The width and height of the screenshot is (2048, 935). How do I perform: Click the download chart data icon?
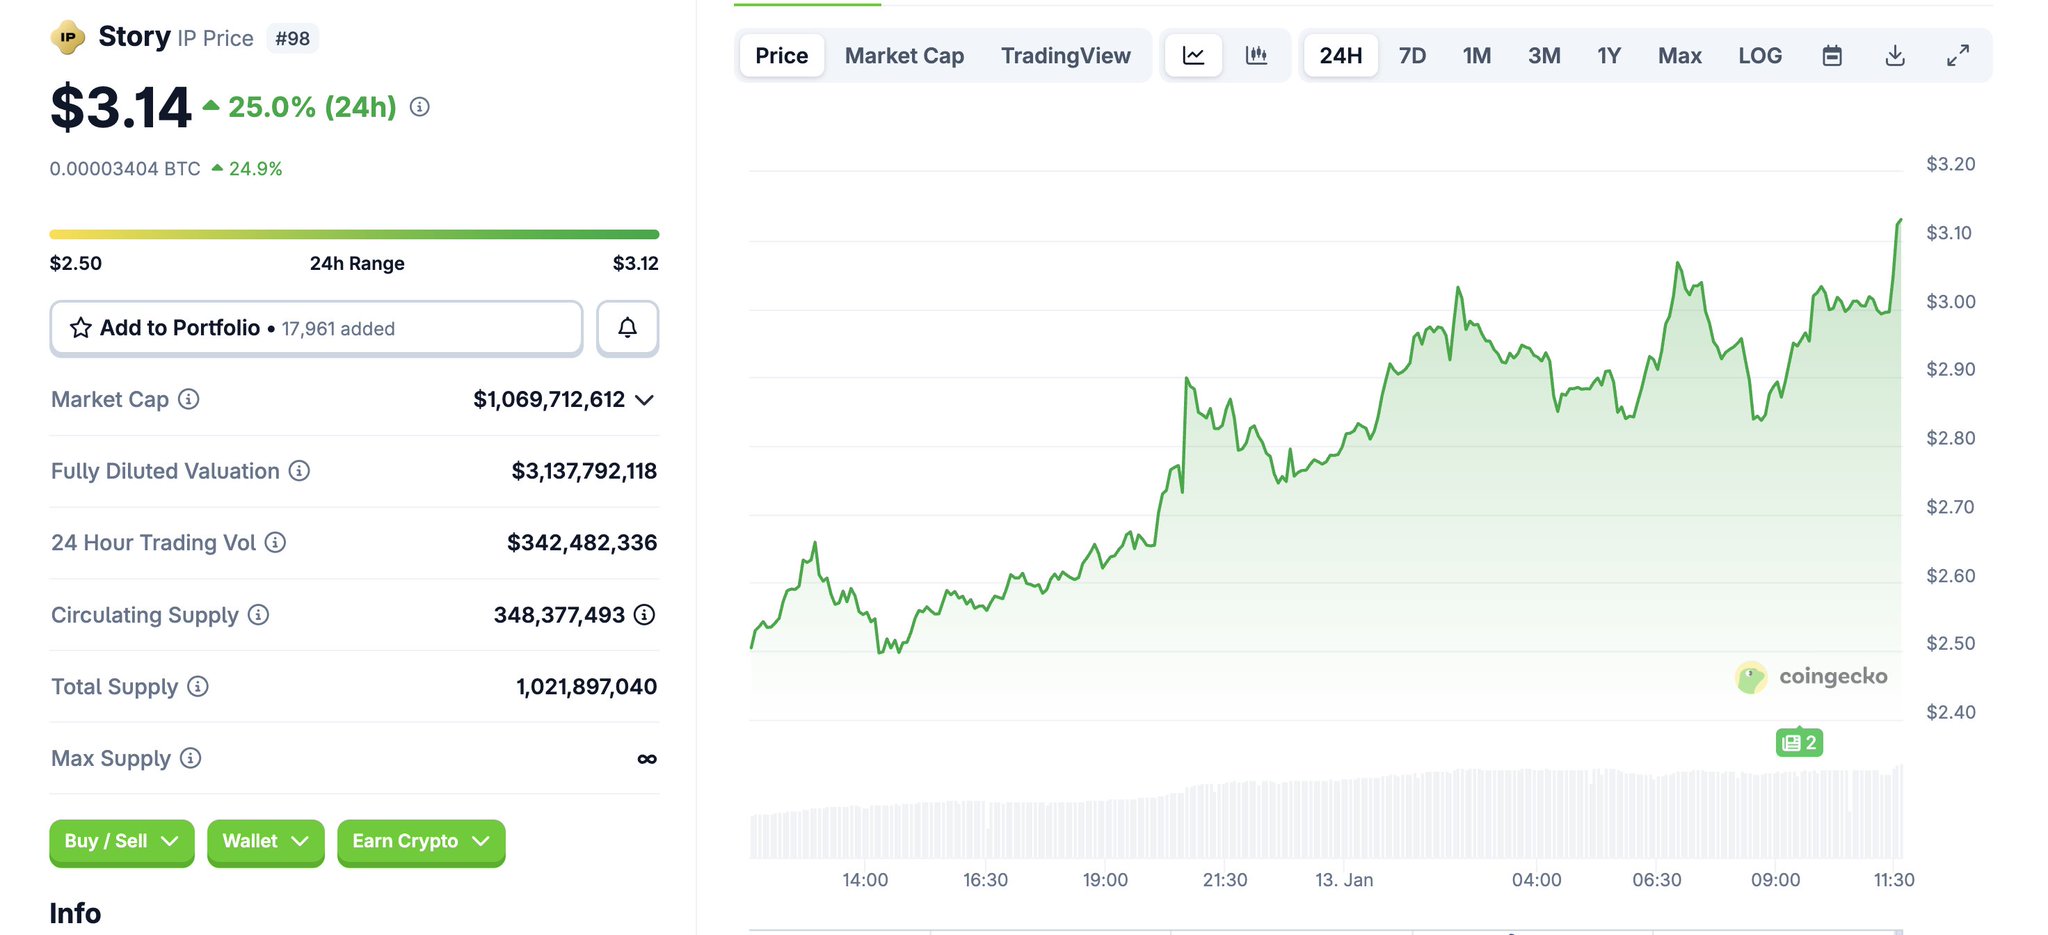(x=1894, y=56)
